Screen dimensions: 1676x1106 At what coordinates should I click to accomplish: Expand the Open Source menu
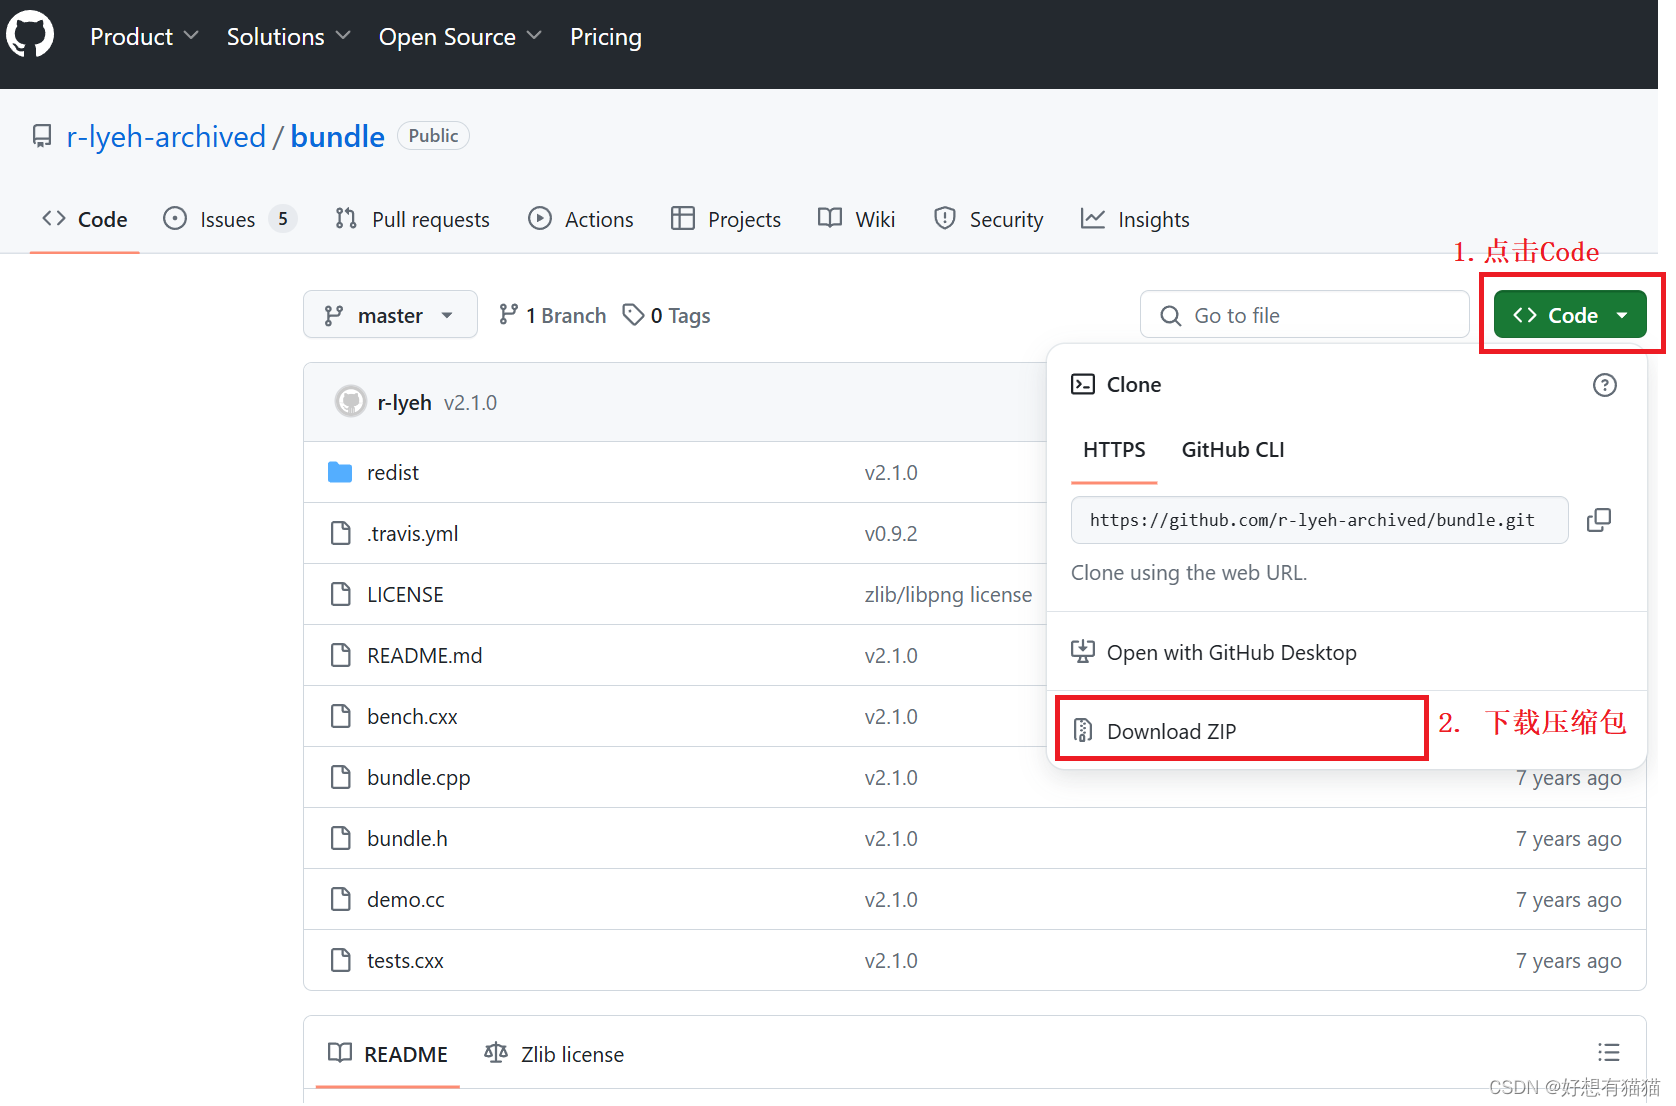pyautogui.click(x=460, y=37)
